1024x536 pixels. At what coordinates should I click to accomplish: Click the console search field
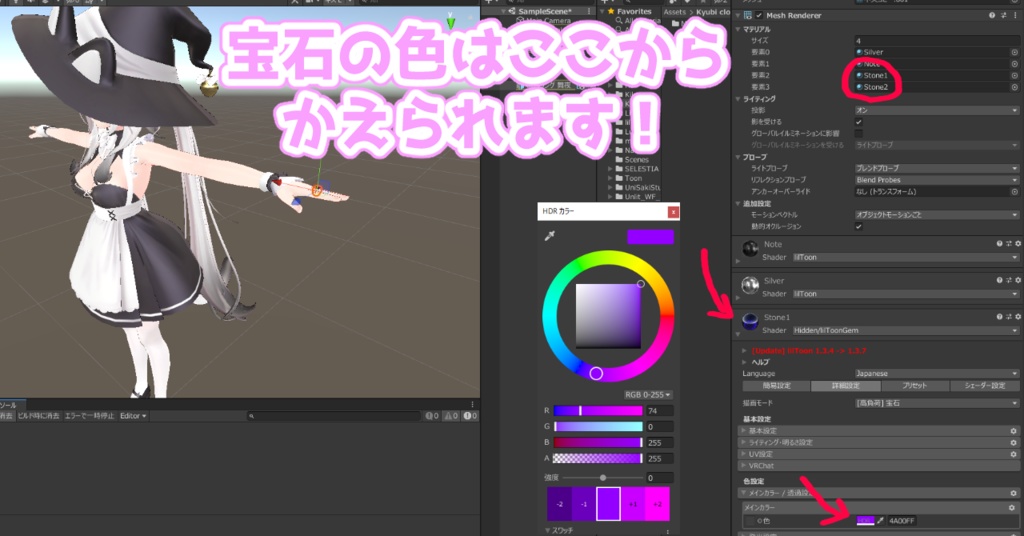click(x=334, y=415)
